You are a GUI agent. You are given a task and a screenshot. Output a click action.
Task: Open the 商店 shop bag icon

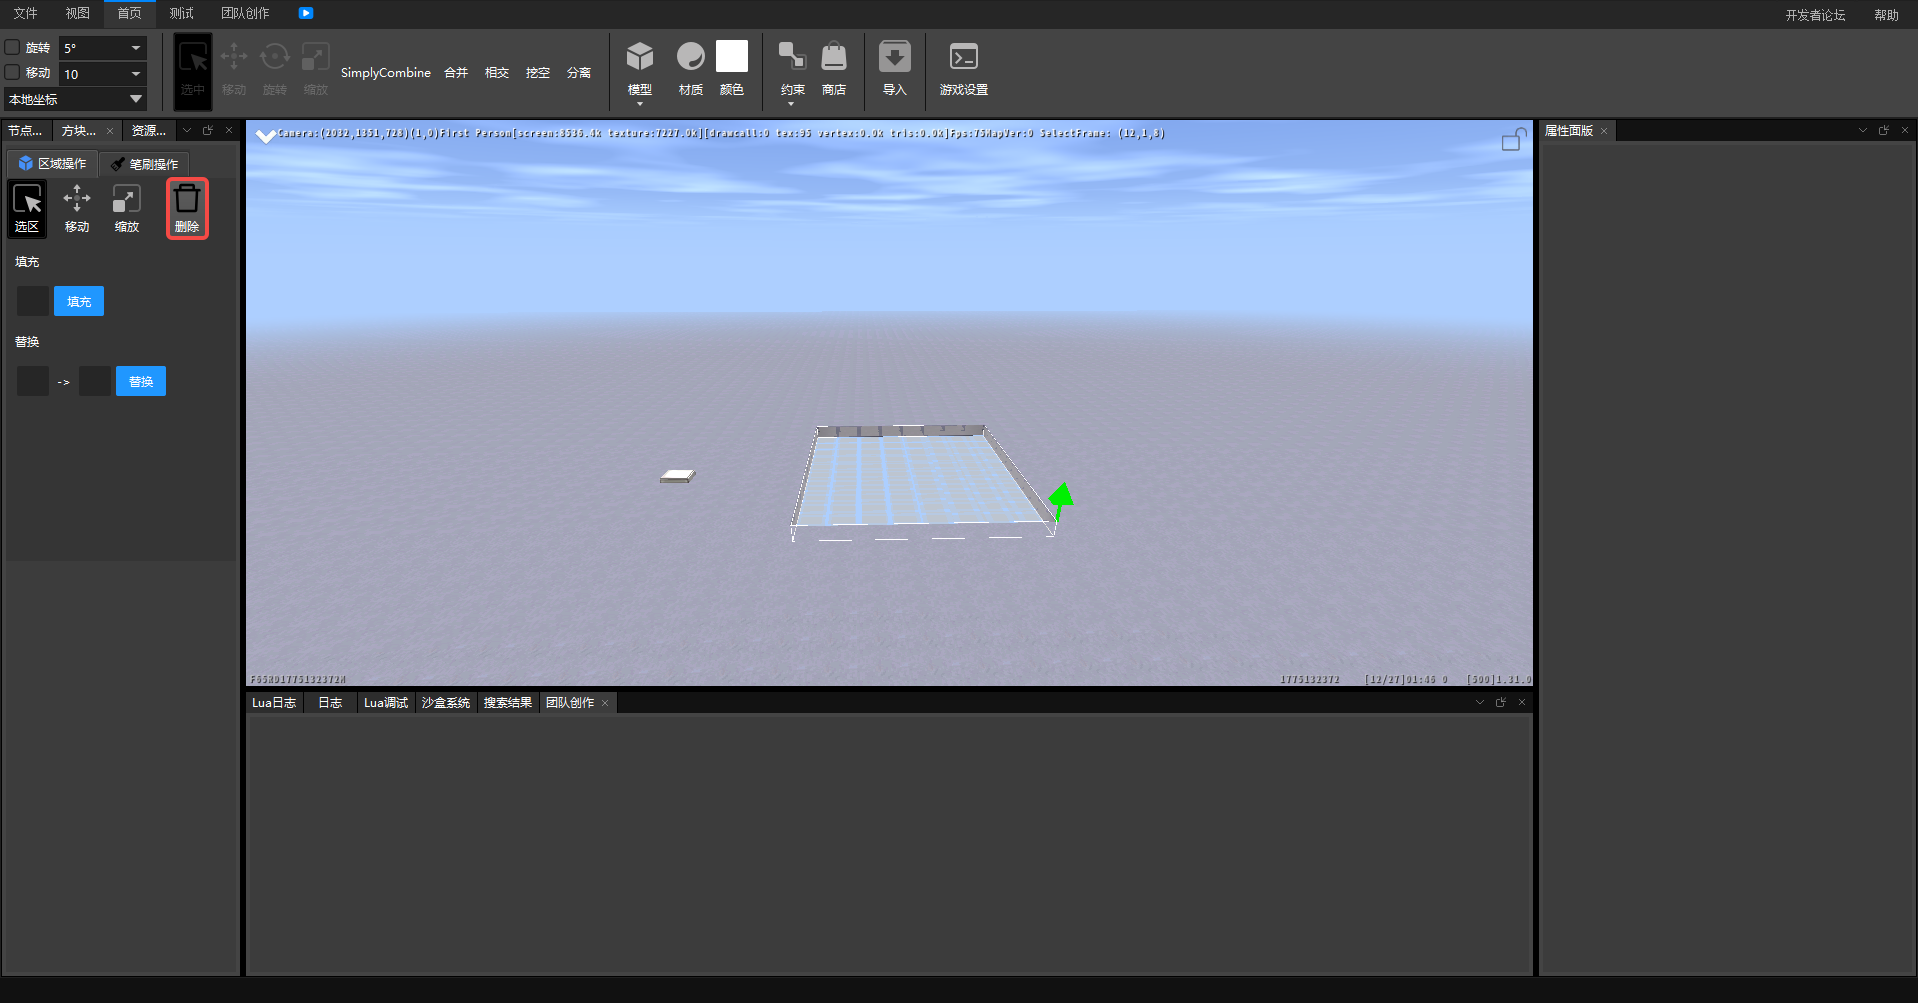[833, 58]
